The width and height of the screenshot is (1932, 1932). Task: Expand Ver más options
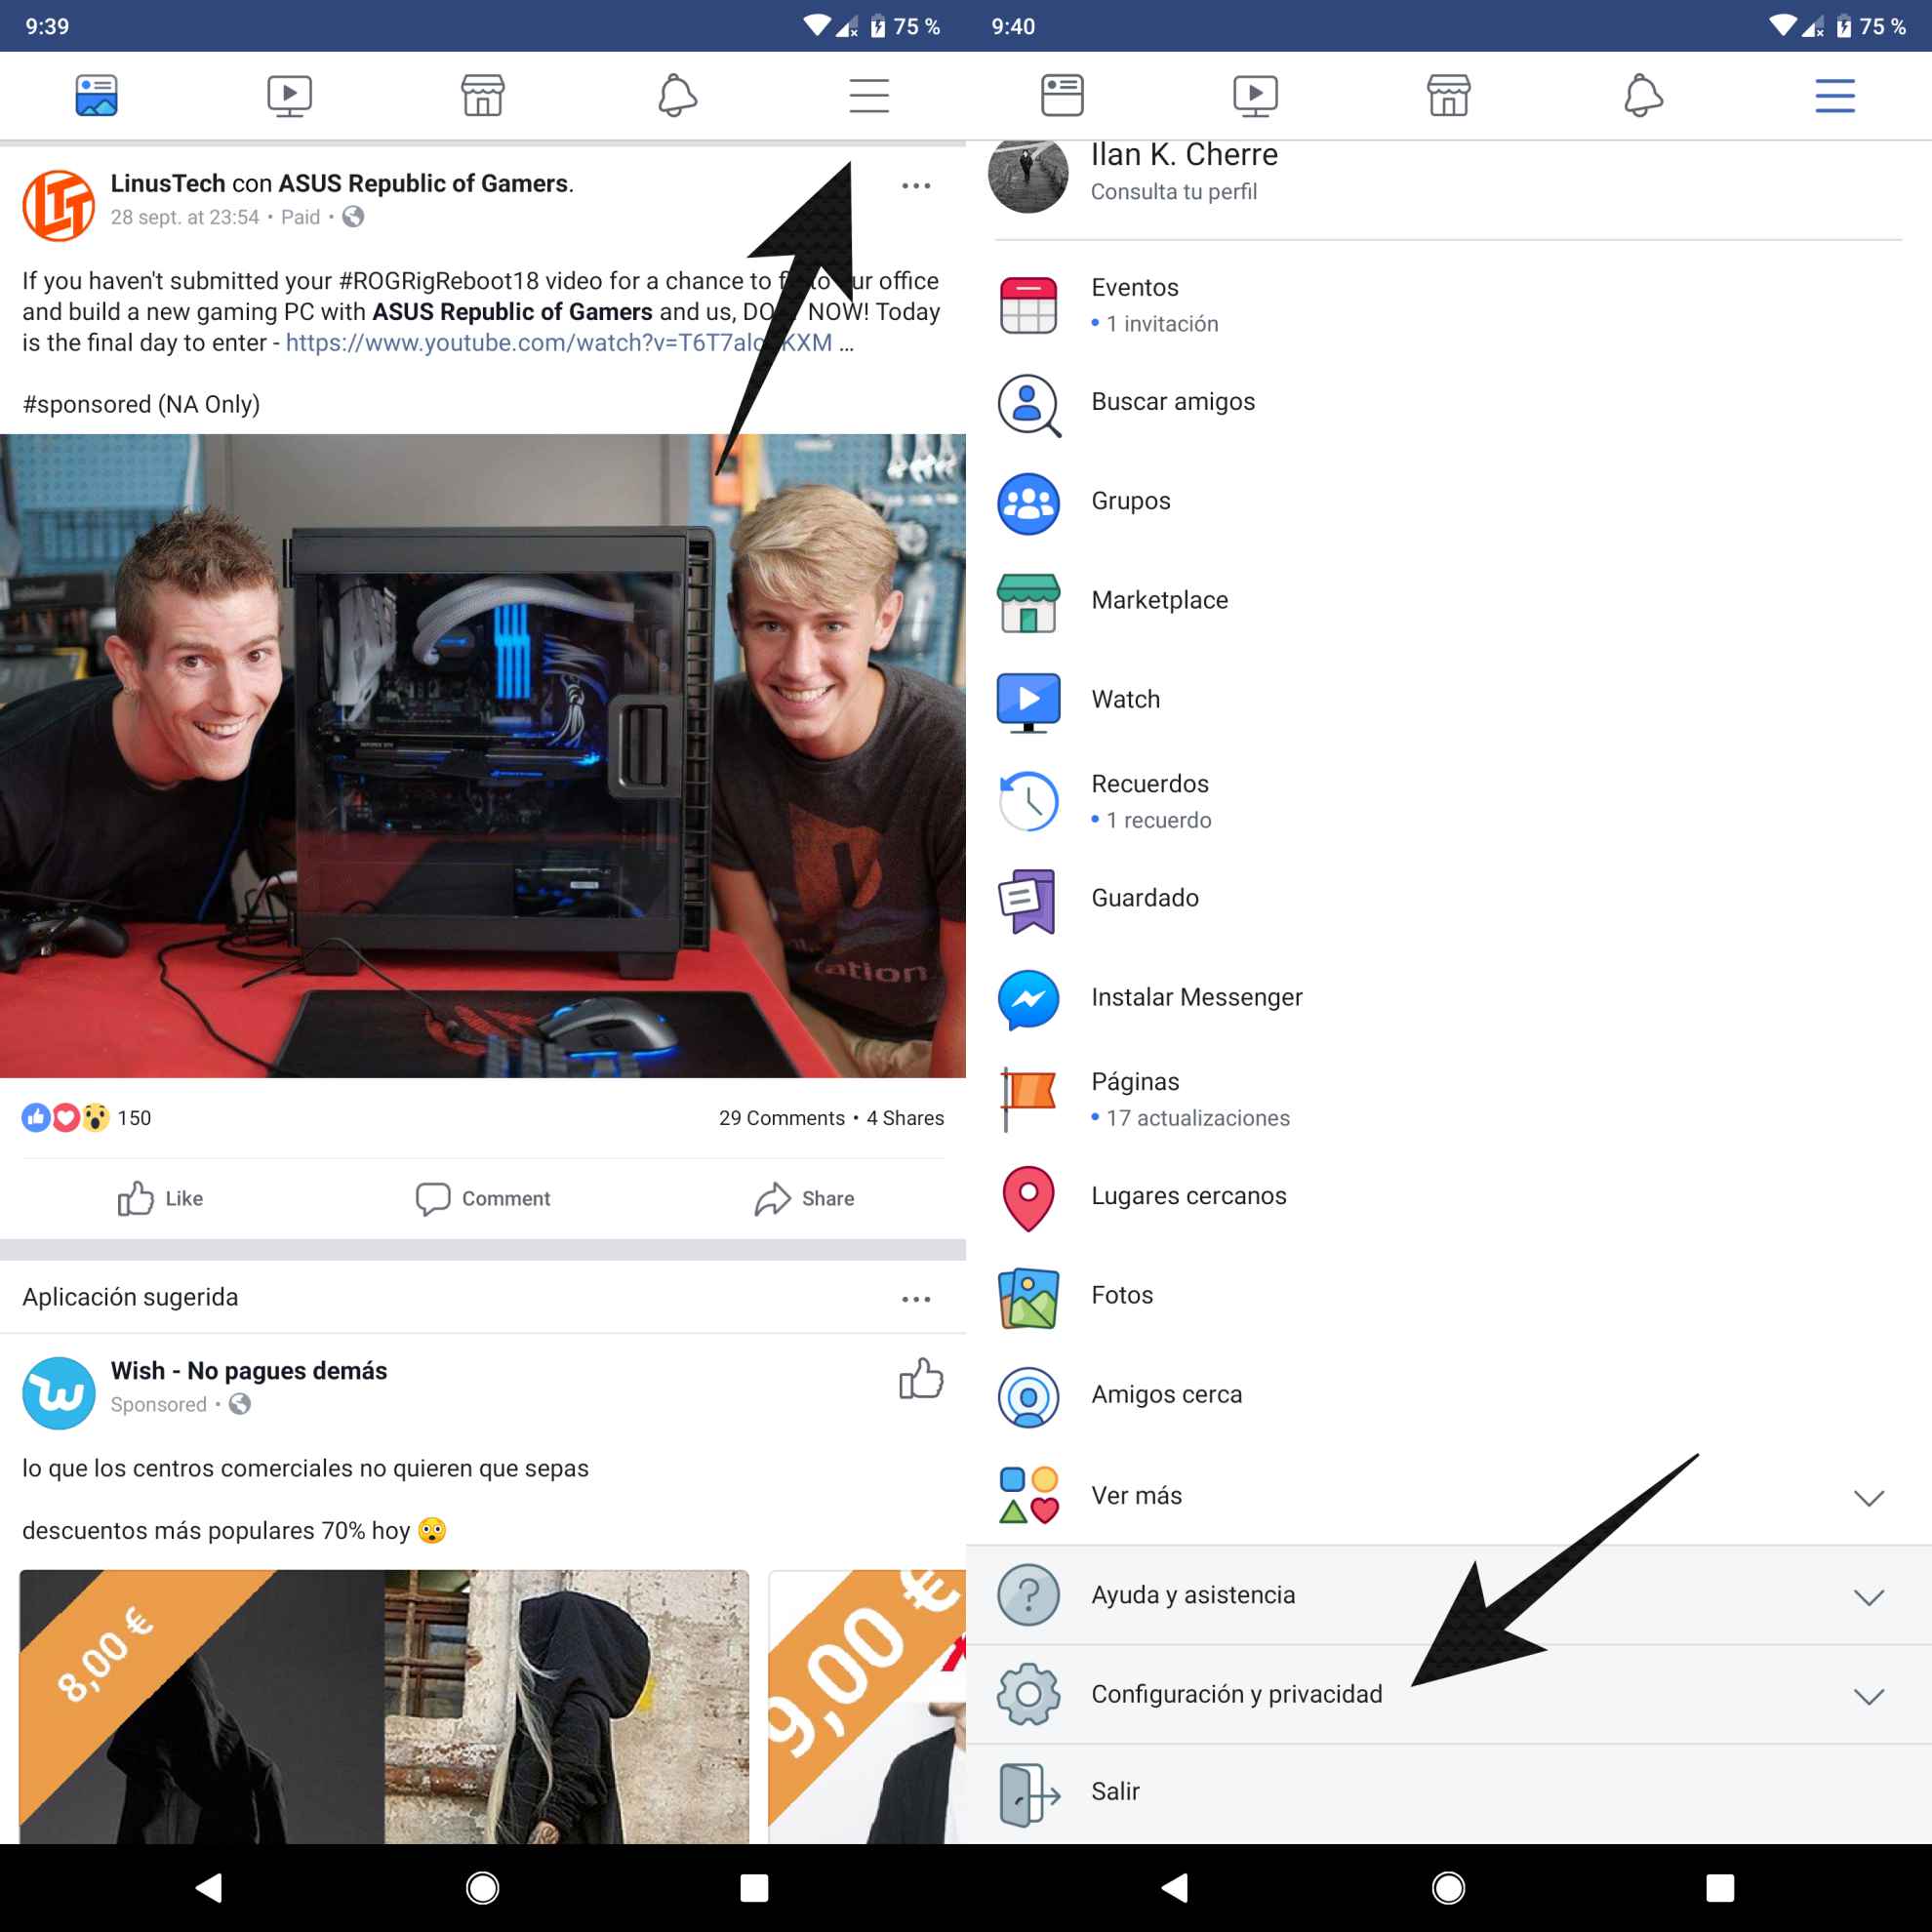pos(1871,1493)
